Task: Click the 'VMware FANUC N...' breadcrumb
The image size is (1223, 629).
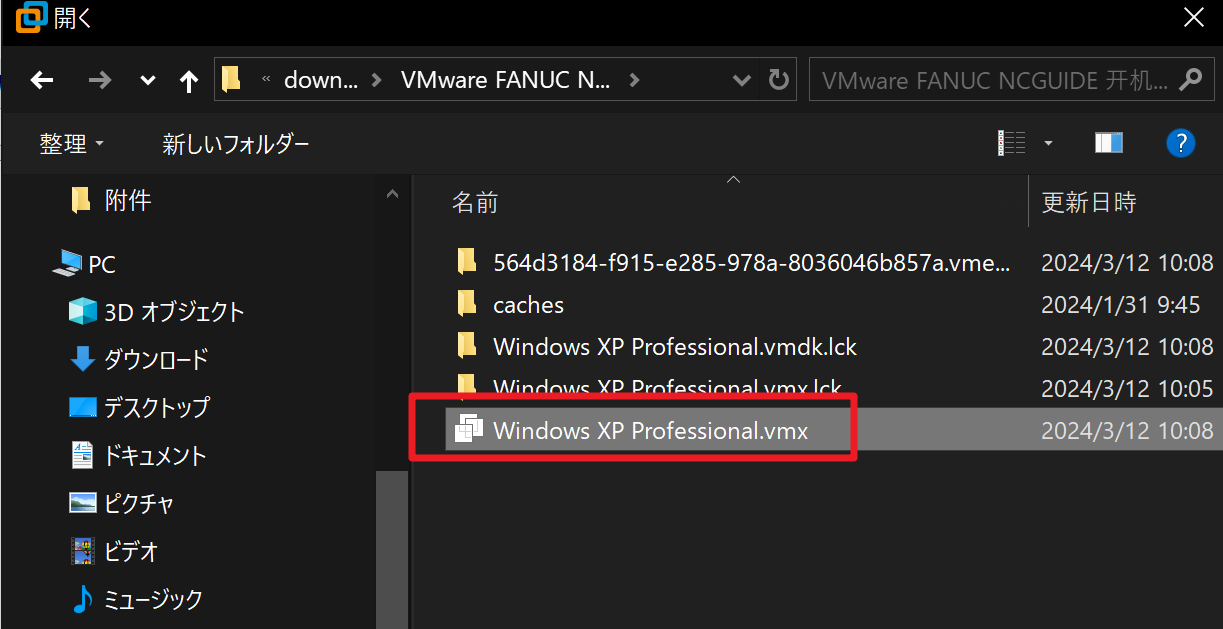Action: (x=504, y=80)
